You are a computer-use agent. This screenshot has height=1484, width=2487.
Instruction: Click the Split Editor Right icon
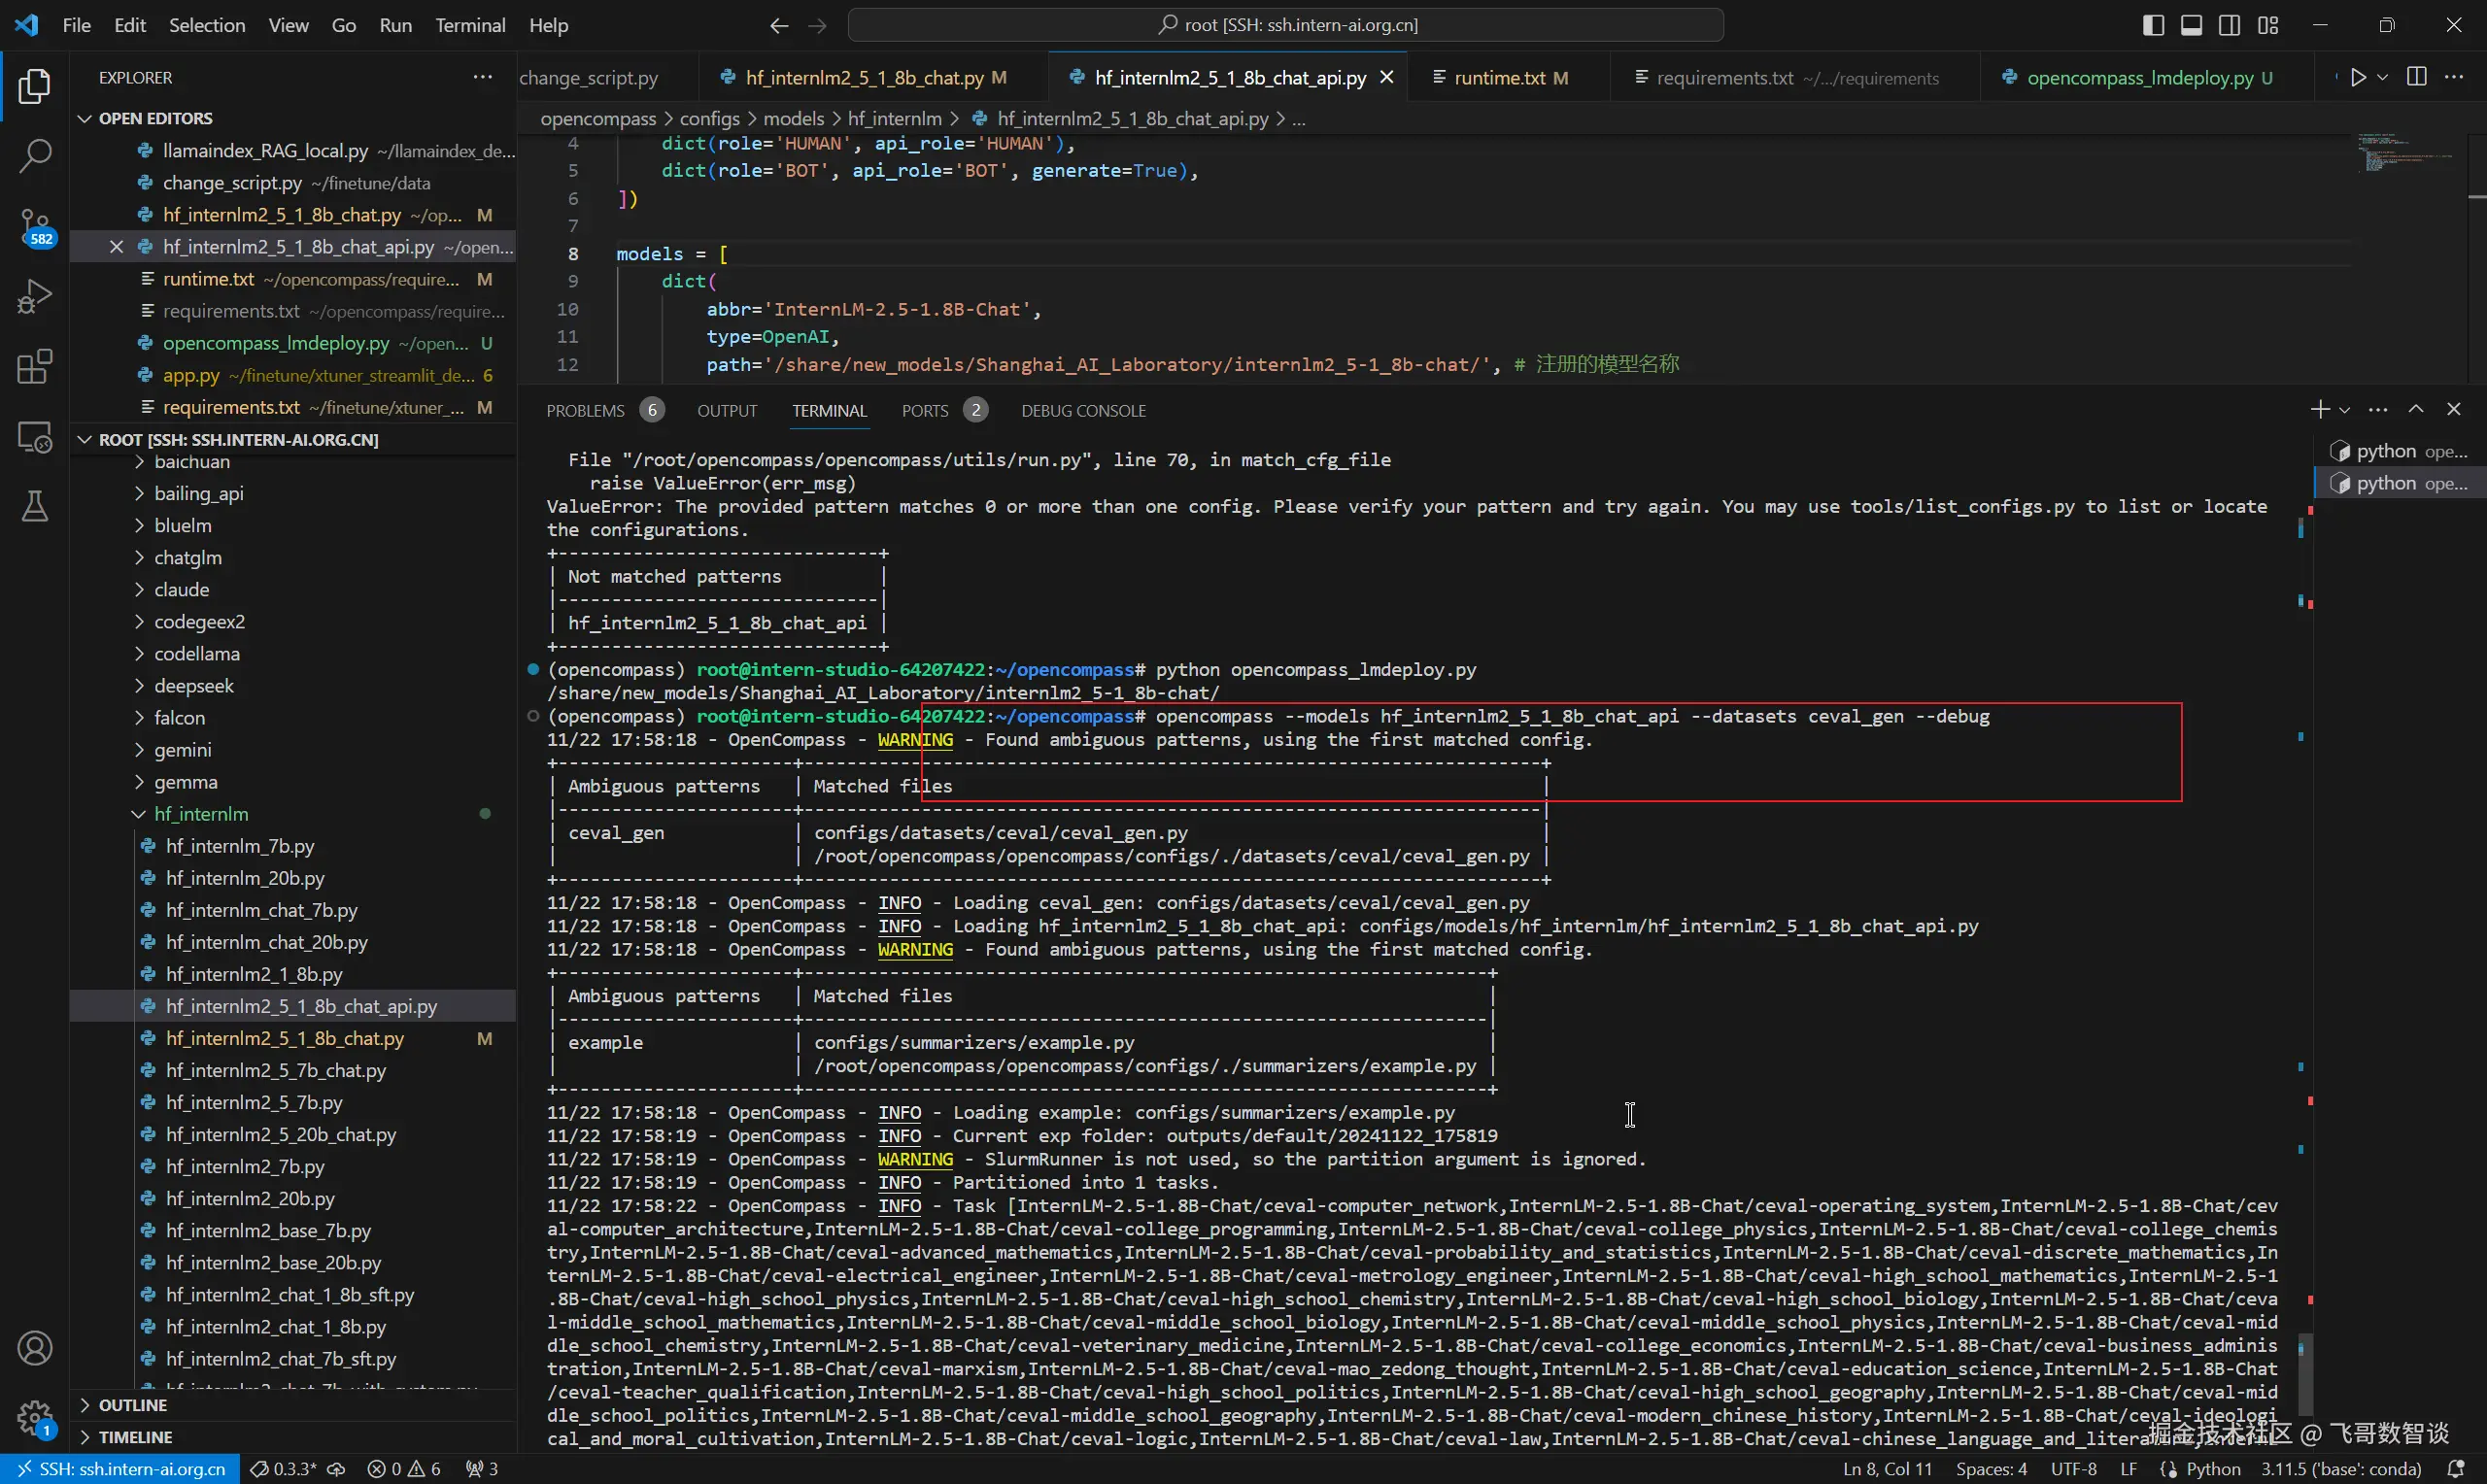pyautogui.click(x=2416, y=78)
